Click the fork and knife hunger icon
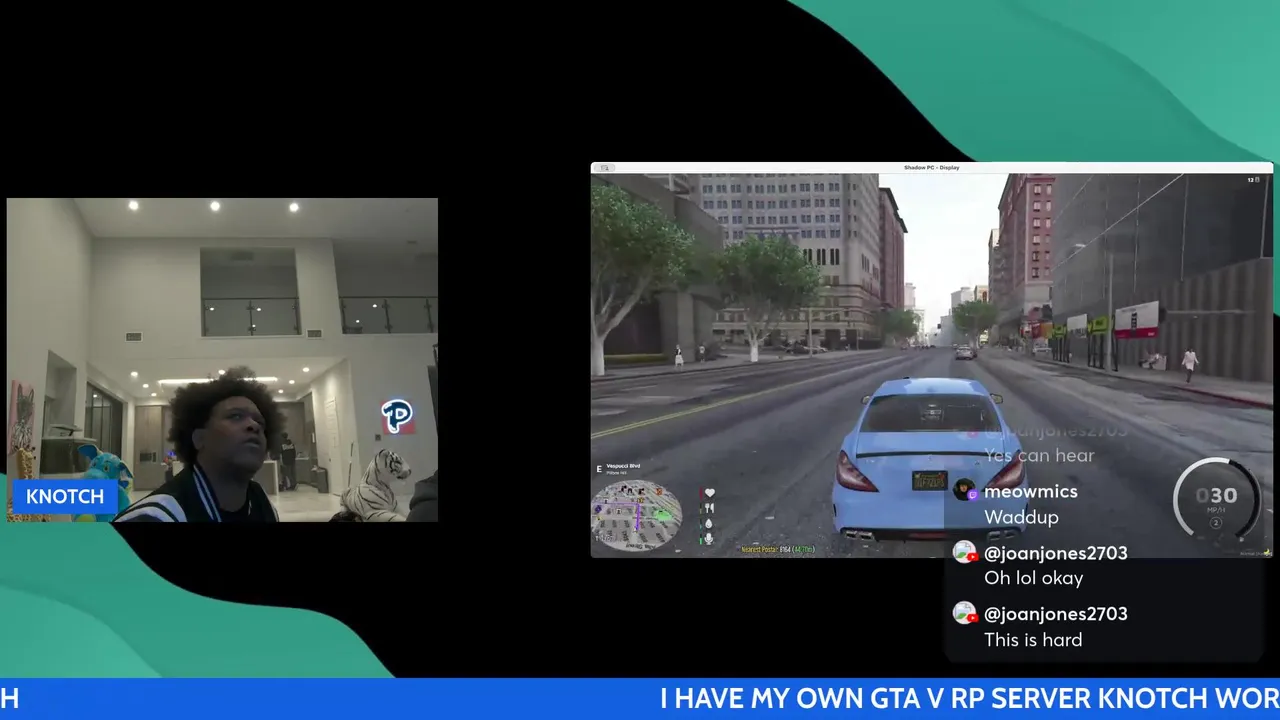The height and width of the screenshot is (720, 1280). pos(710,508)
